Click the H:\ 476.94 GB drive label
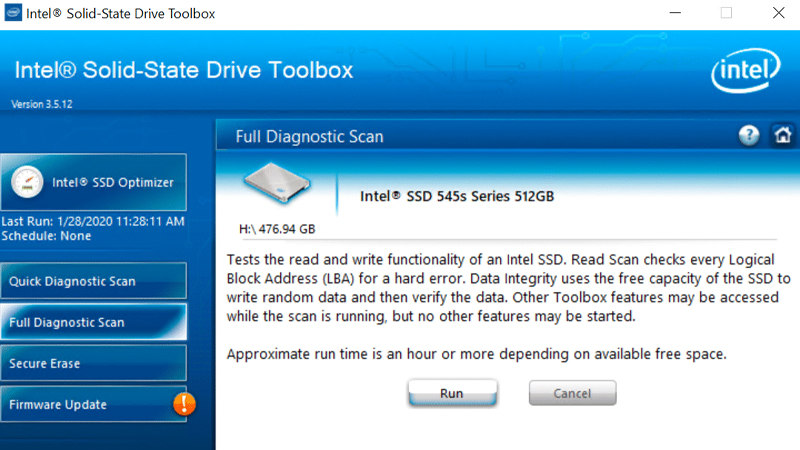The height and width of the screenshot is (450, 800). pyautogui.click(x=277, y=229)
